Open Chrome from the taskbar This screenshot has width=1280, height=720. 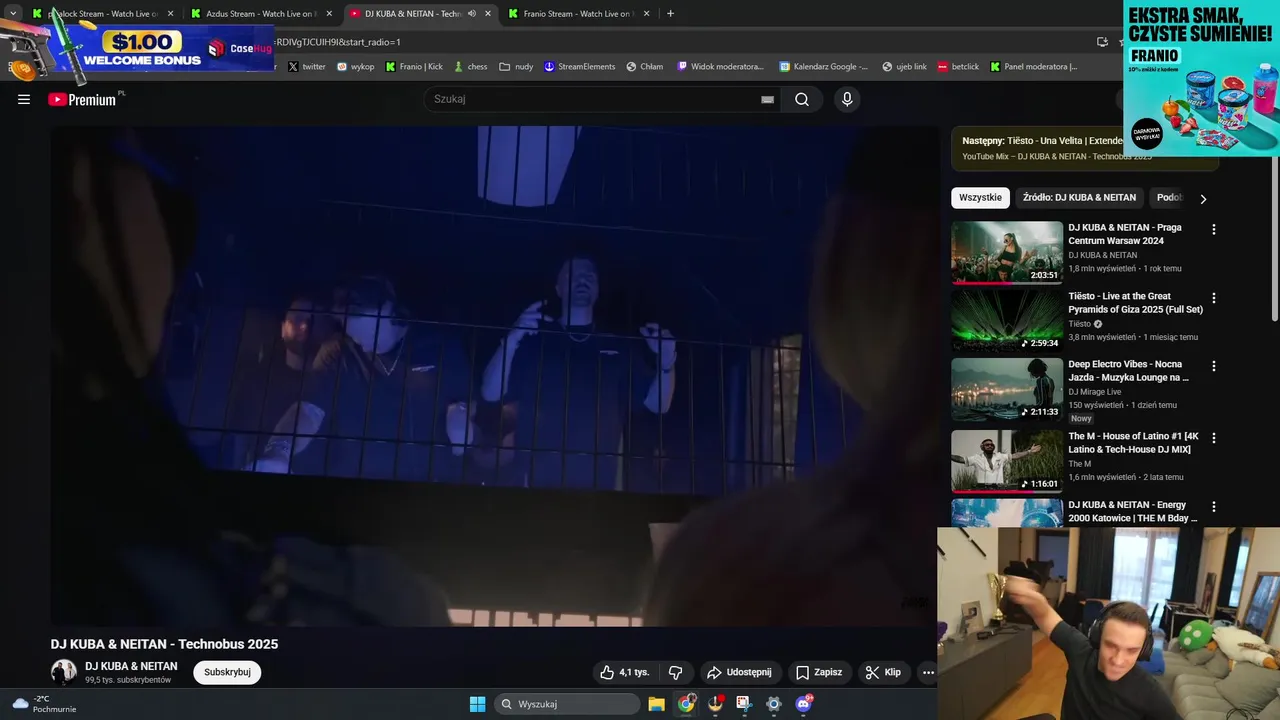point(686,704)
